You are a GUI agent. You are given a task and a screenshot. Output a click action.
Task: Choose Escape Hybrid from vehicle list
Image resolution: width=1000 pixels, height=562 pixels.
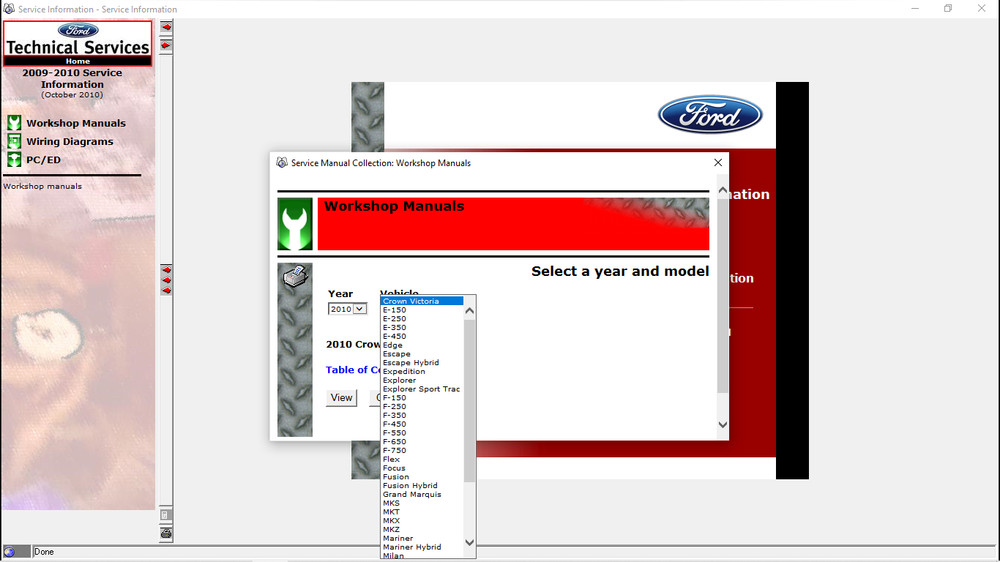(x=422, y=363)
